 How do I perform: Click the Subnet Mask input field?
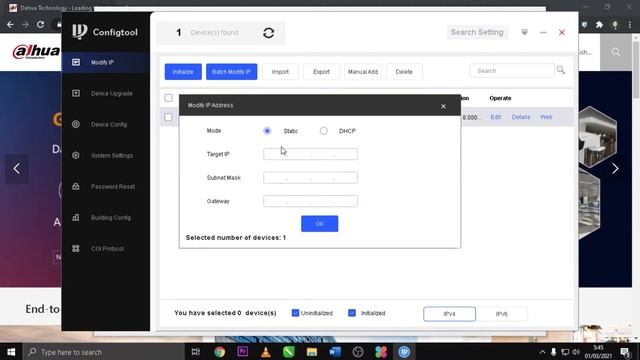[310, 178]
